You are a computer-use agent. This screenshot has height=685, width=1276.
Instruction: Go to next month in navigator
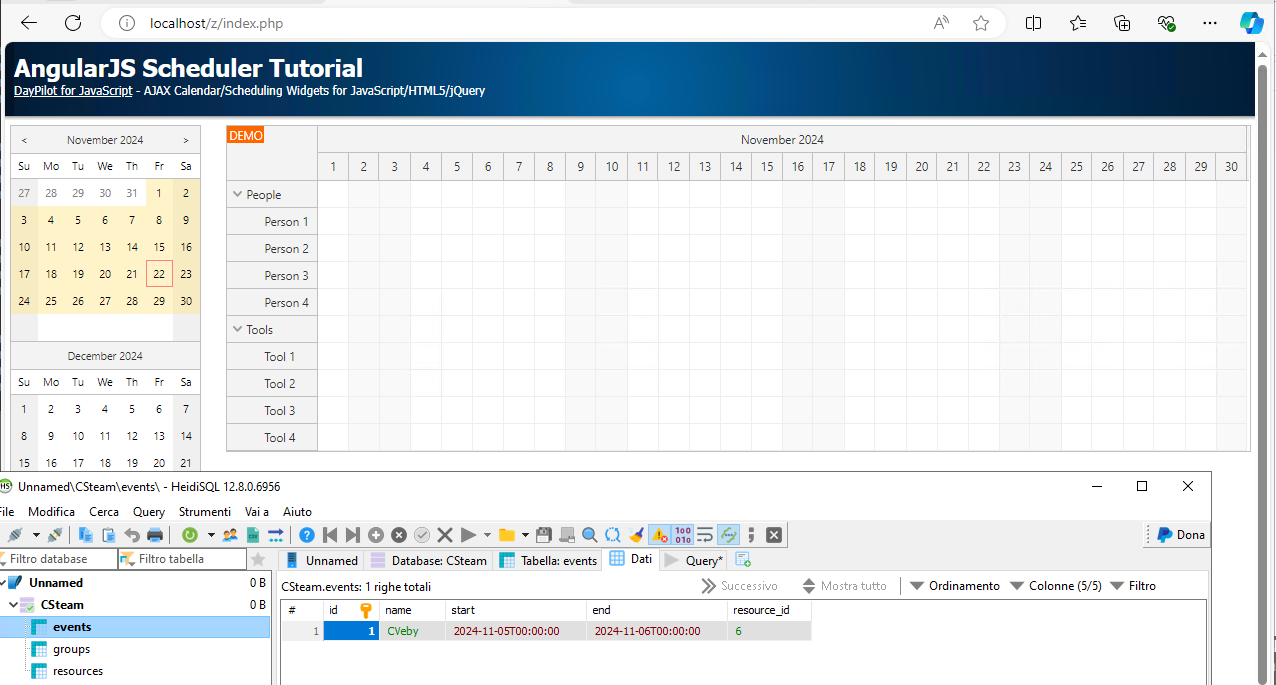[186, 140]
